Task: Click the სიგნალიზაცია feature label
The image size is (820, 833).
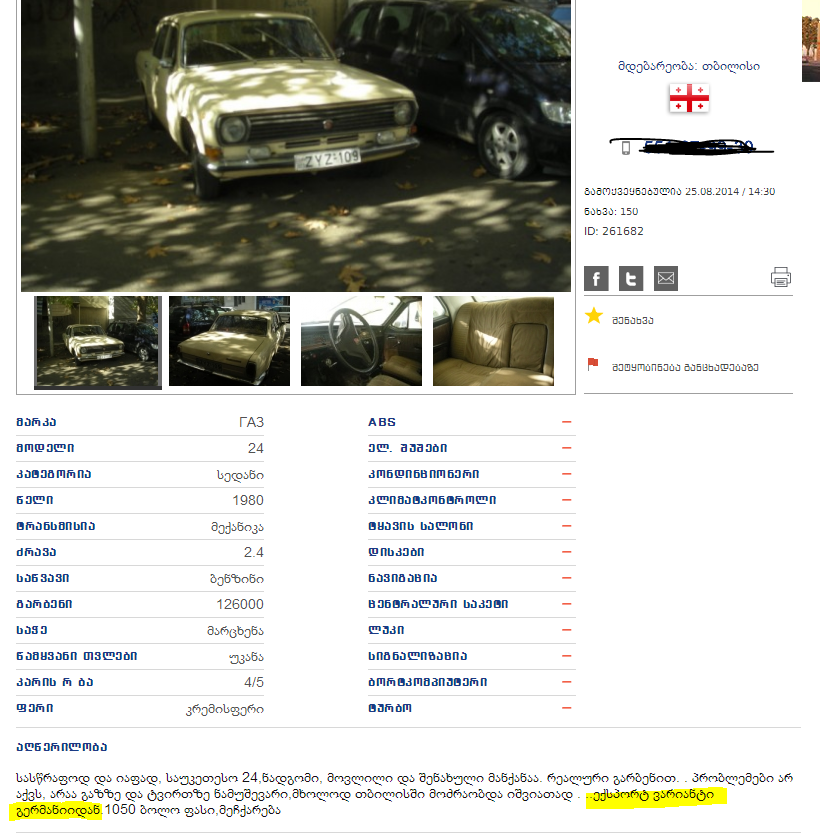Action: tap(417, 656)
